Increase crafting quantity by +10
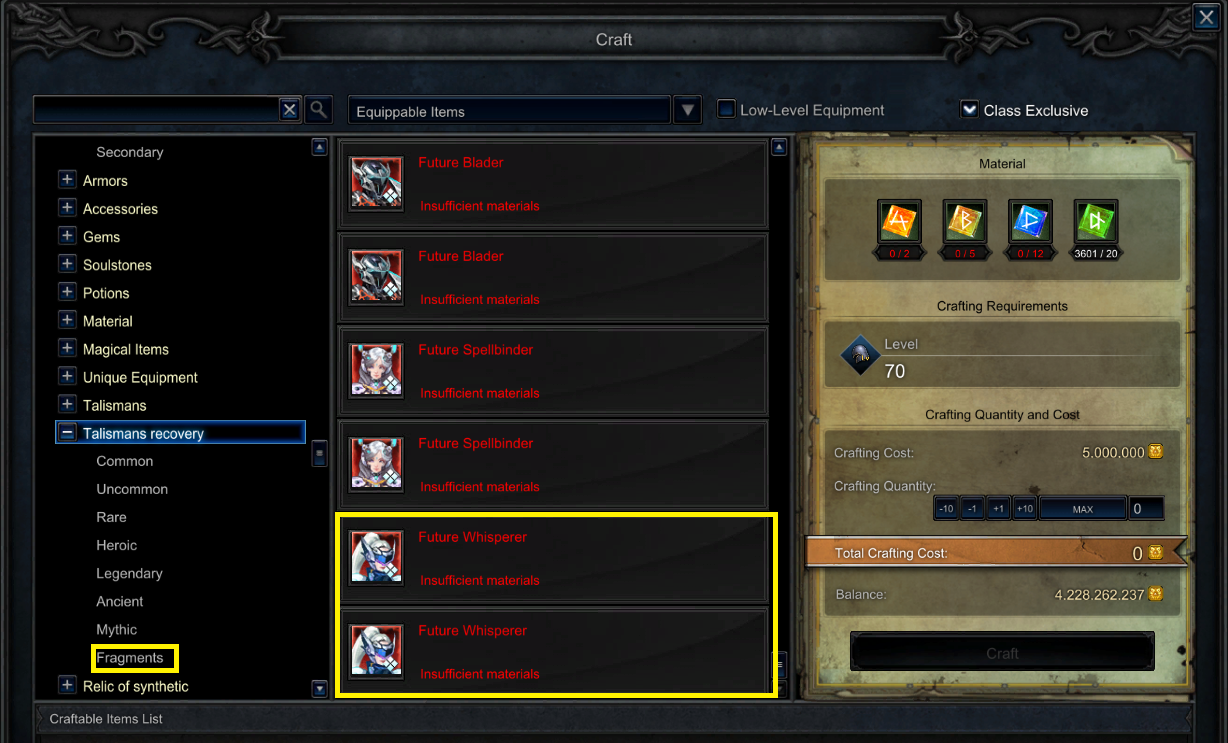1228x743 pixels. pos(1024,509)
